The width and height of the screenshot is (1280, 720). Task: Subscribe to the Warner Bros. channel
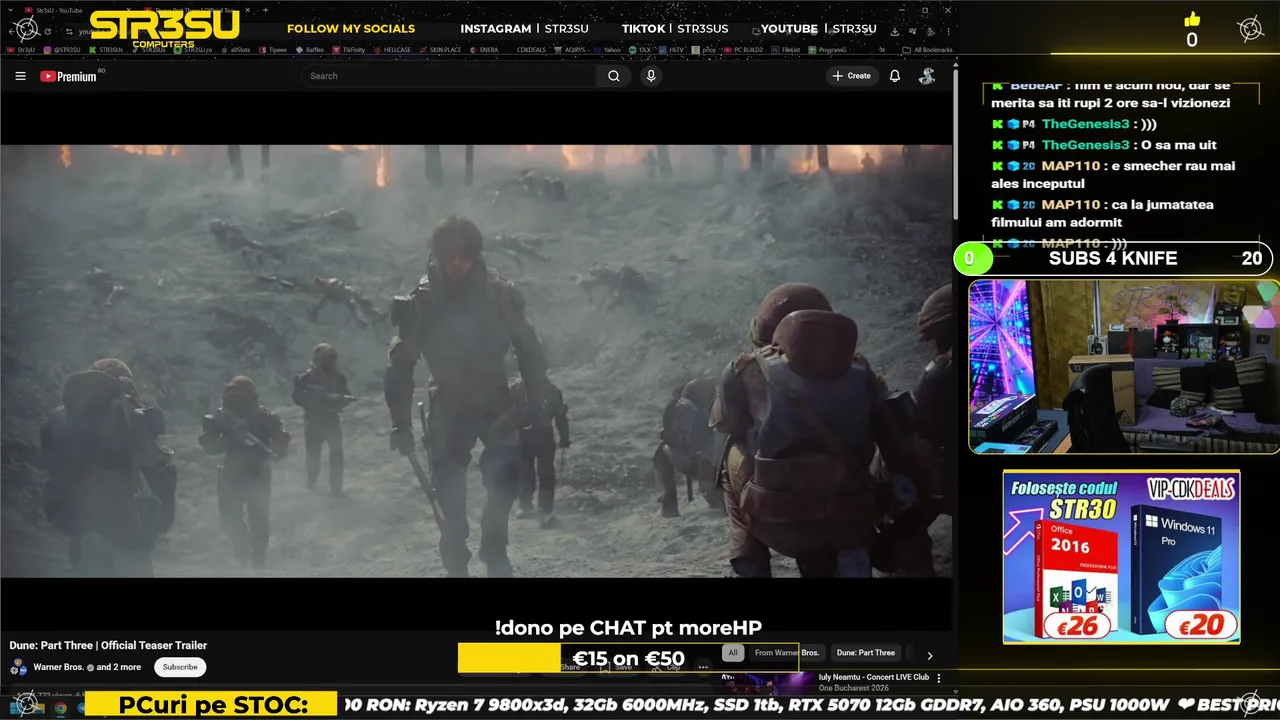click(180, 667)
